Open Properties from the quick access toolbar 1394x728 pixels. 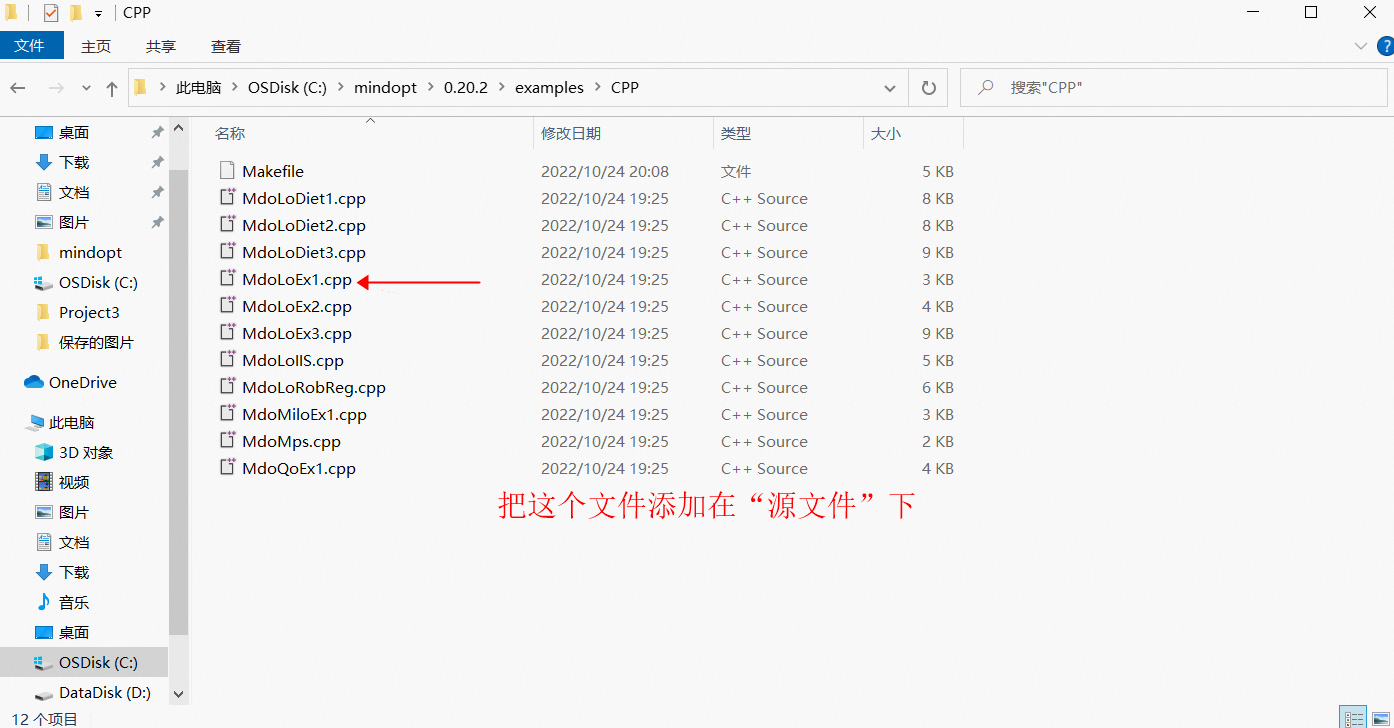(50, 12)
